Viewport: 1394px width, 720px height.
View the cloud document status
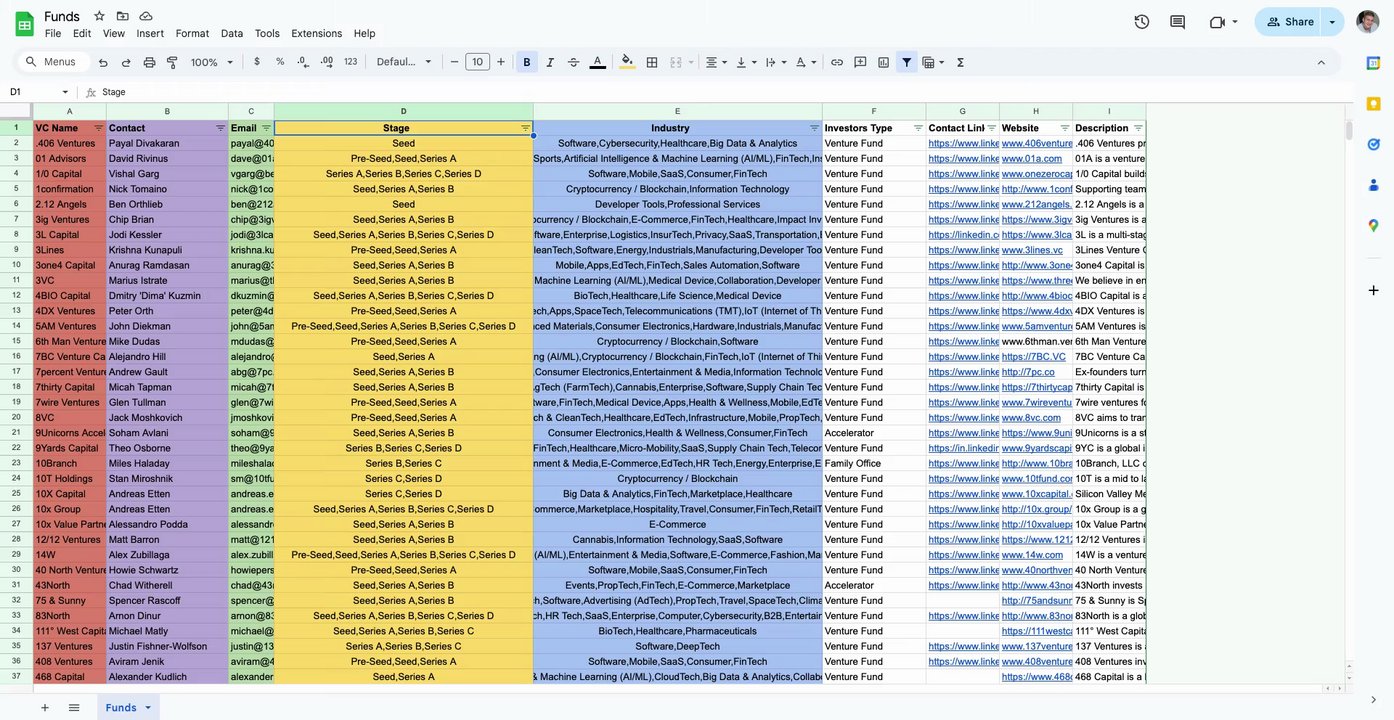146,16
